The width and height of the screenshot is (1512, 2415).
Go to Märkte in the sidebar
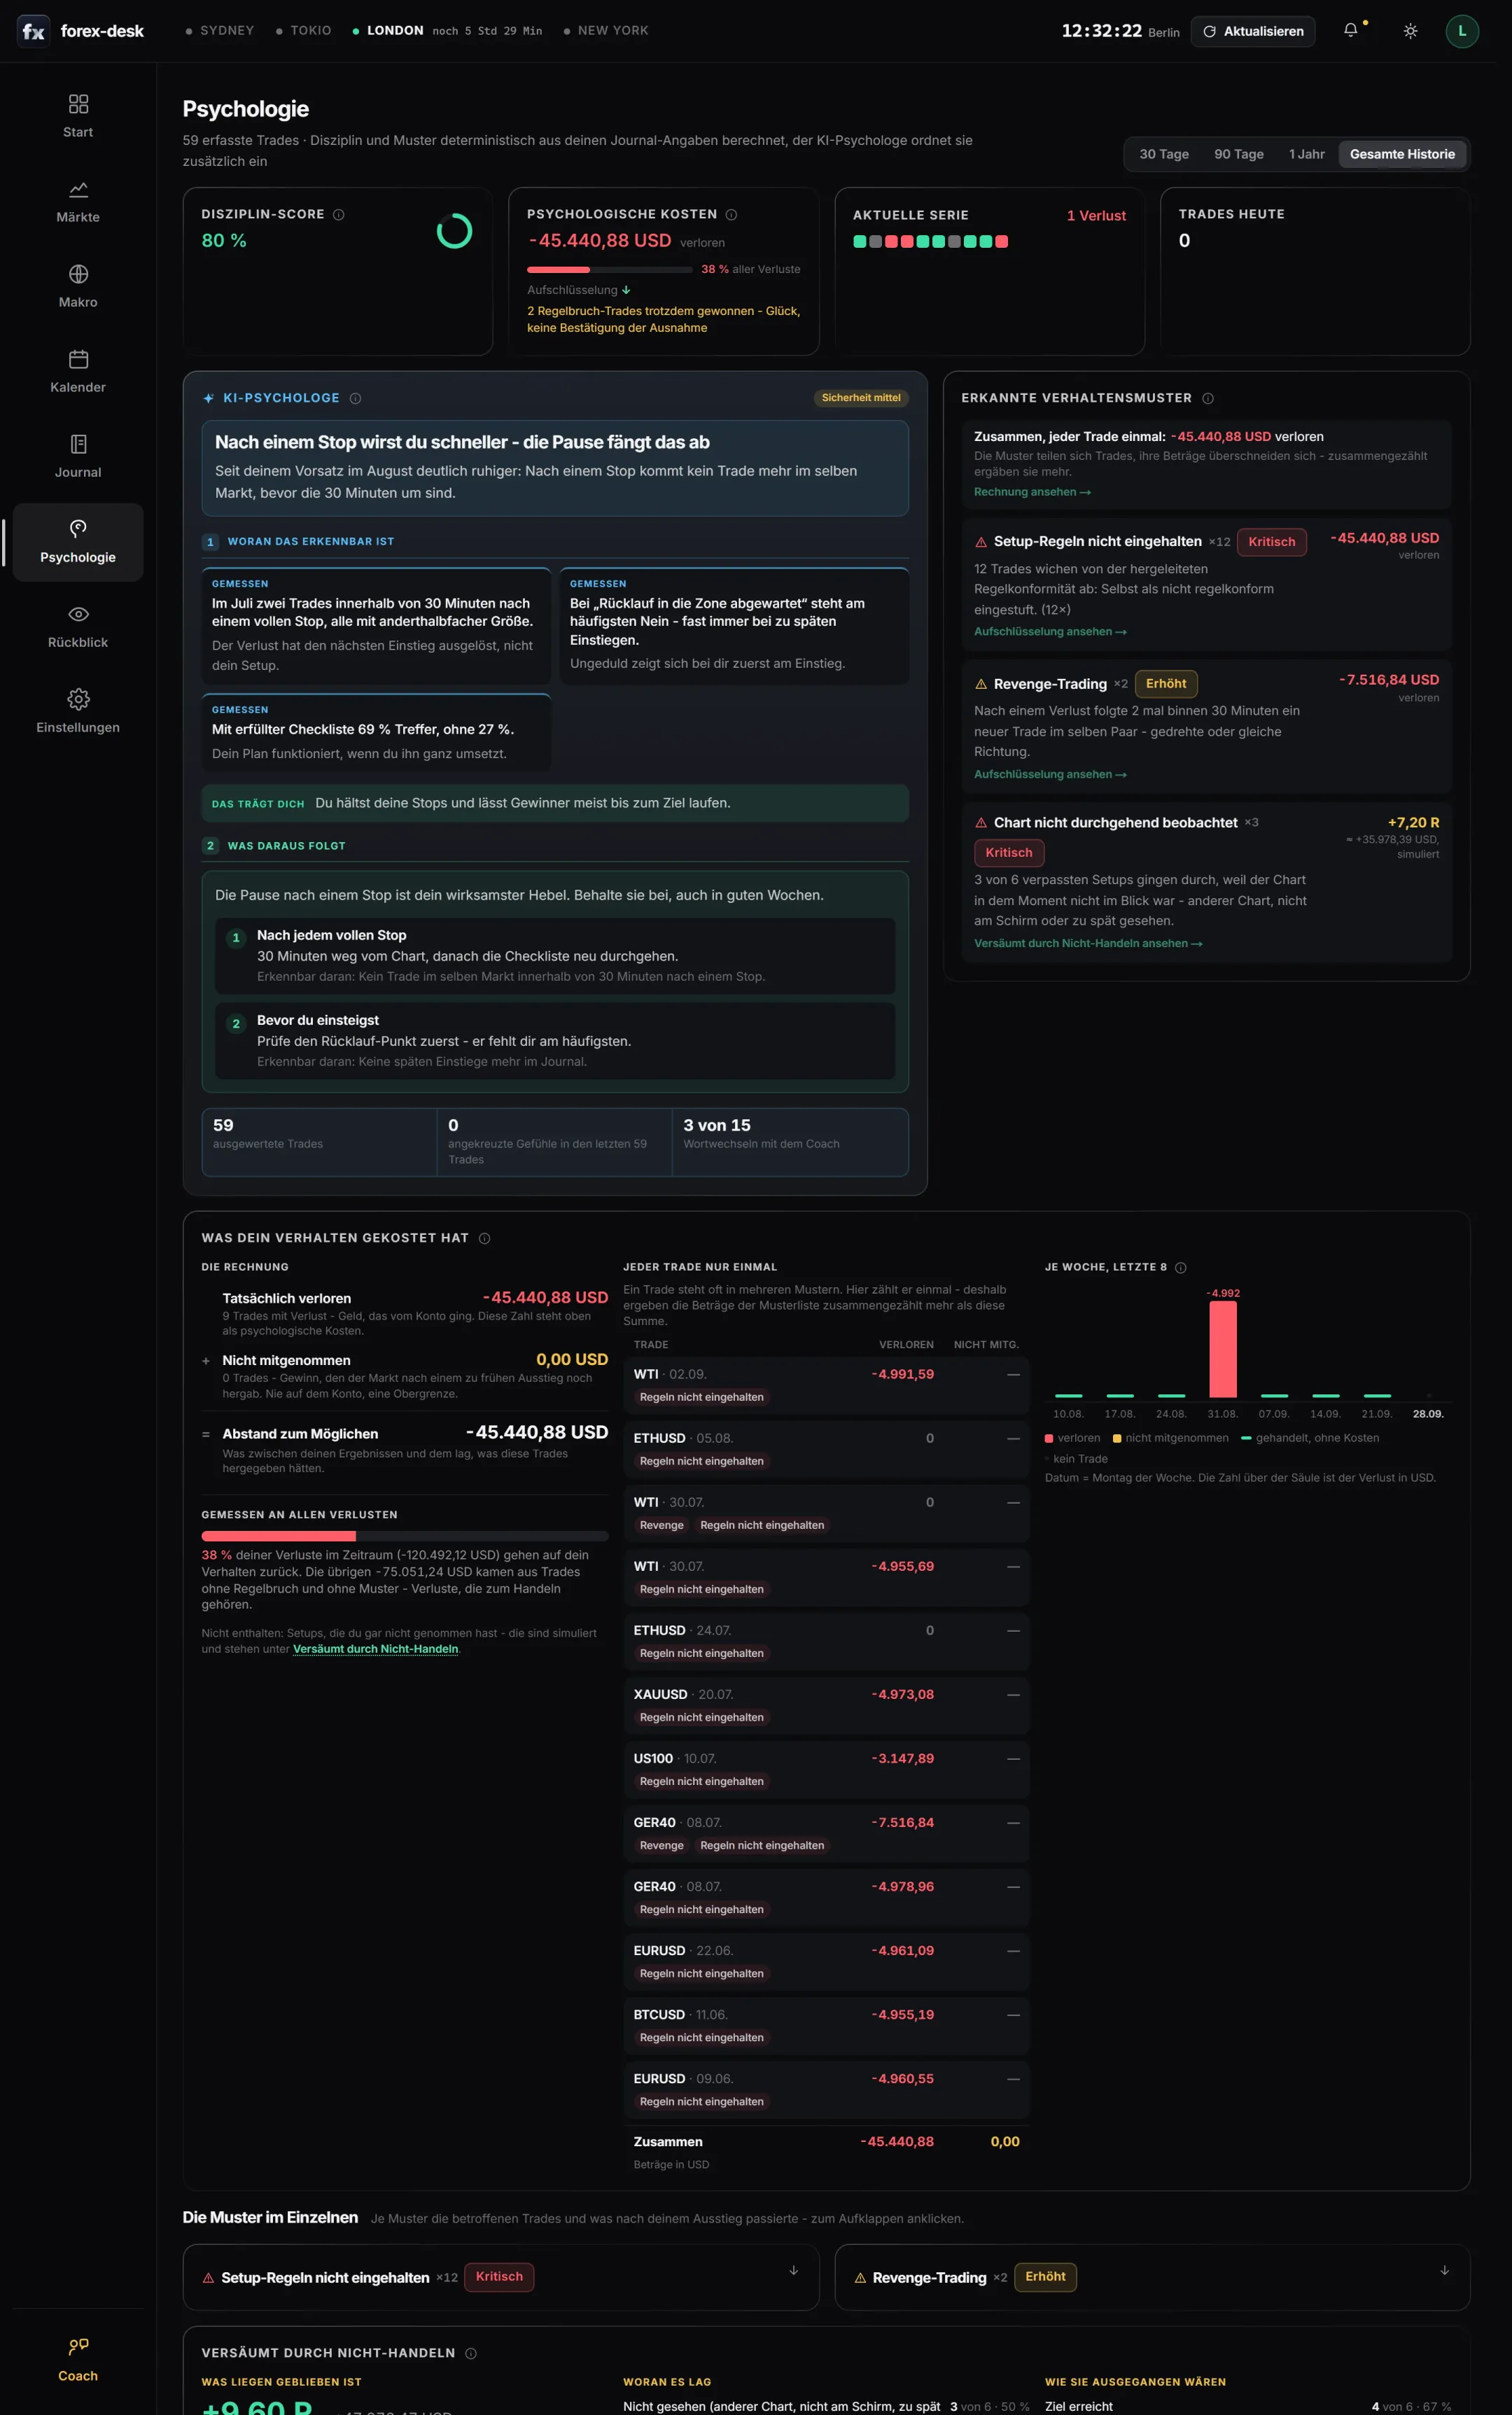tap(78, 201)
